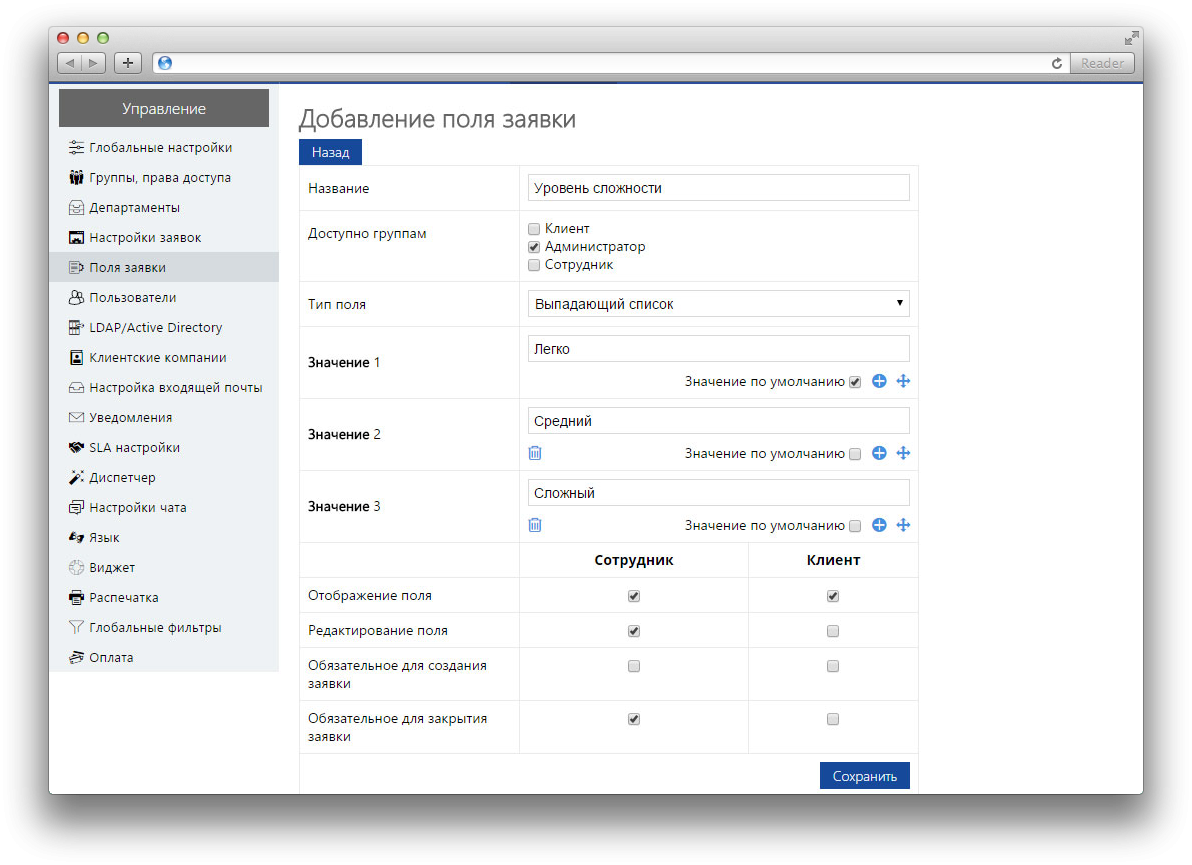Uncheck the Администратор group checkbox

point(534,247)
